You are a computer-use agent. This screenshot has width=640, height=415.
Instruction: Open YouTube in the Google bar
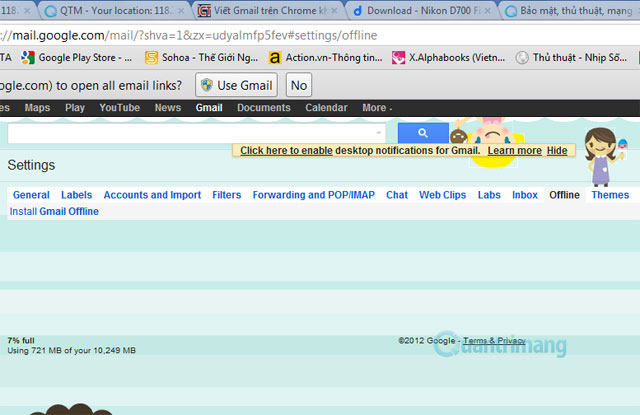(120, 108)
